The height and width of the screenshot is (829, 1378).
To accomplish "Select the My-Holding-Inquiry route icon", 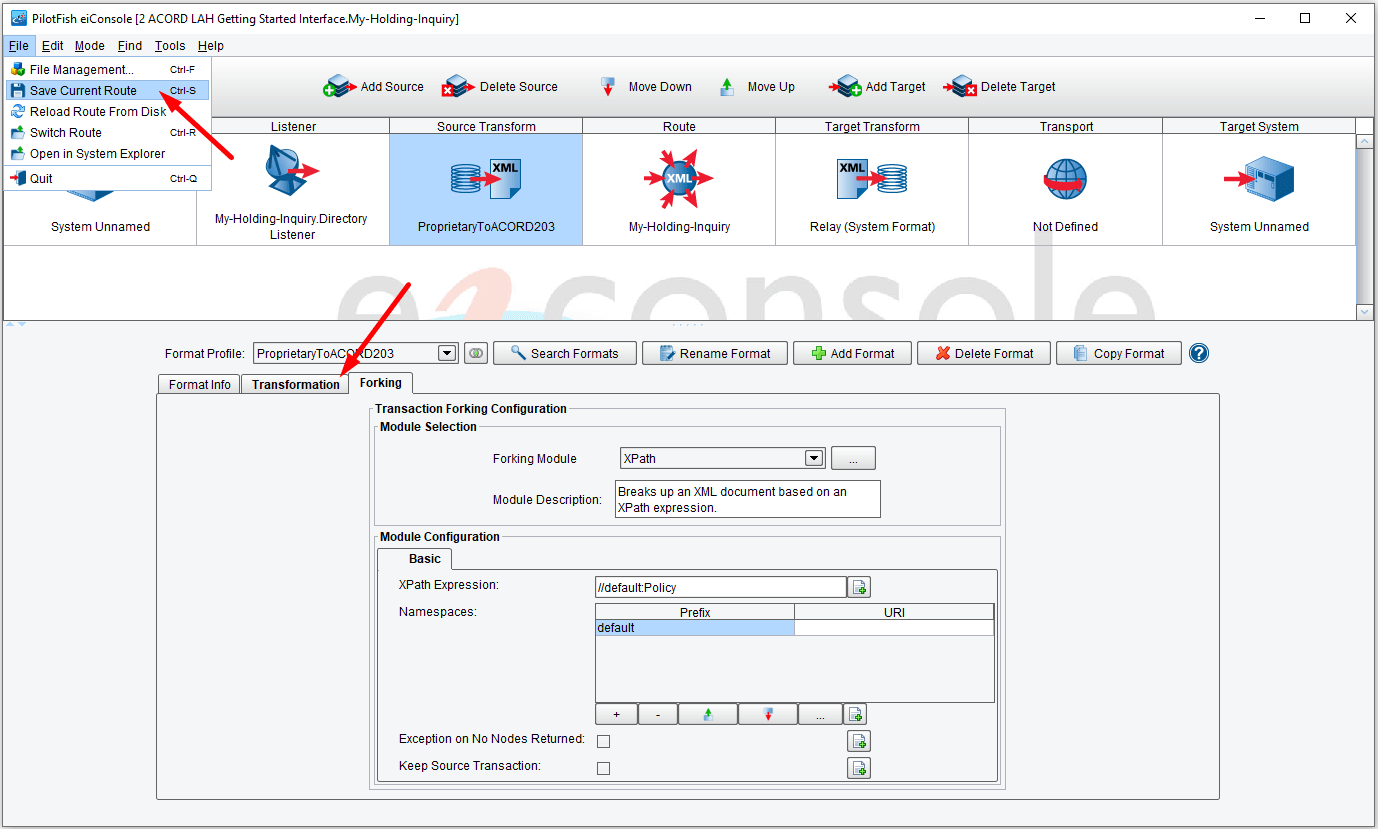I will [679, 178].
